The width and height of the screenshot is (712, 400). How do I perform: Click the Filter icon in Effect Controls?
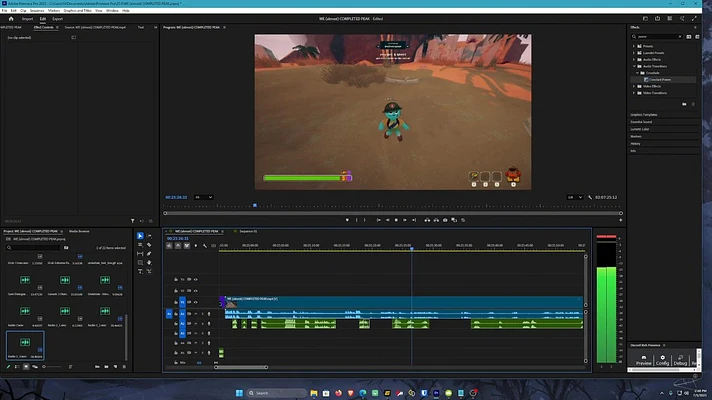pyautogui.click(x=133, y=221)
